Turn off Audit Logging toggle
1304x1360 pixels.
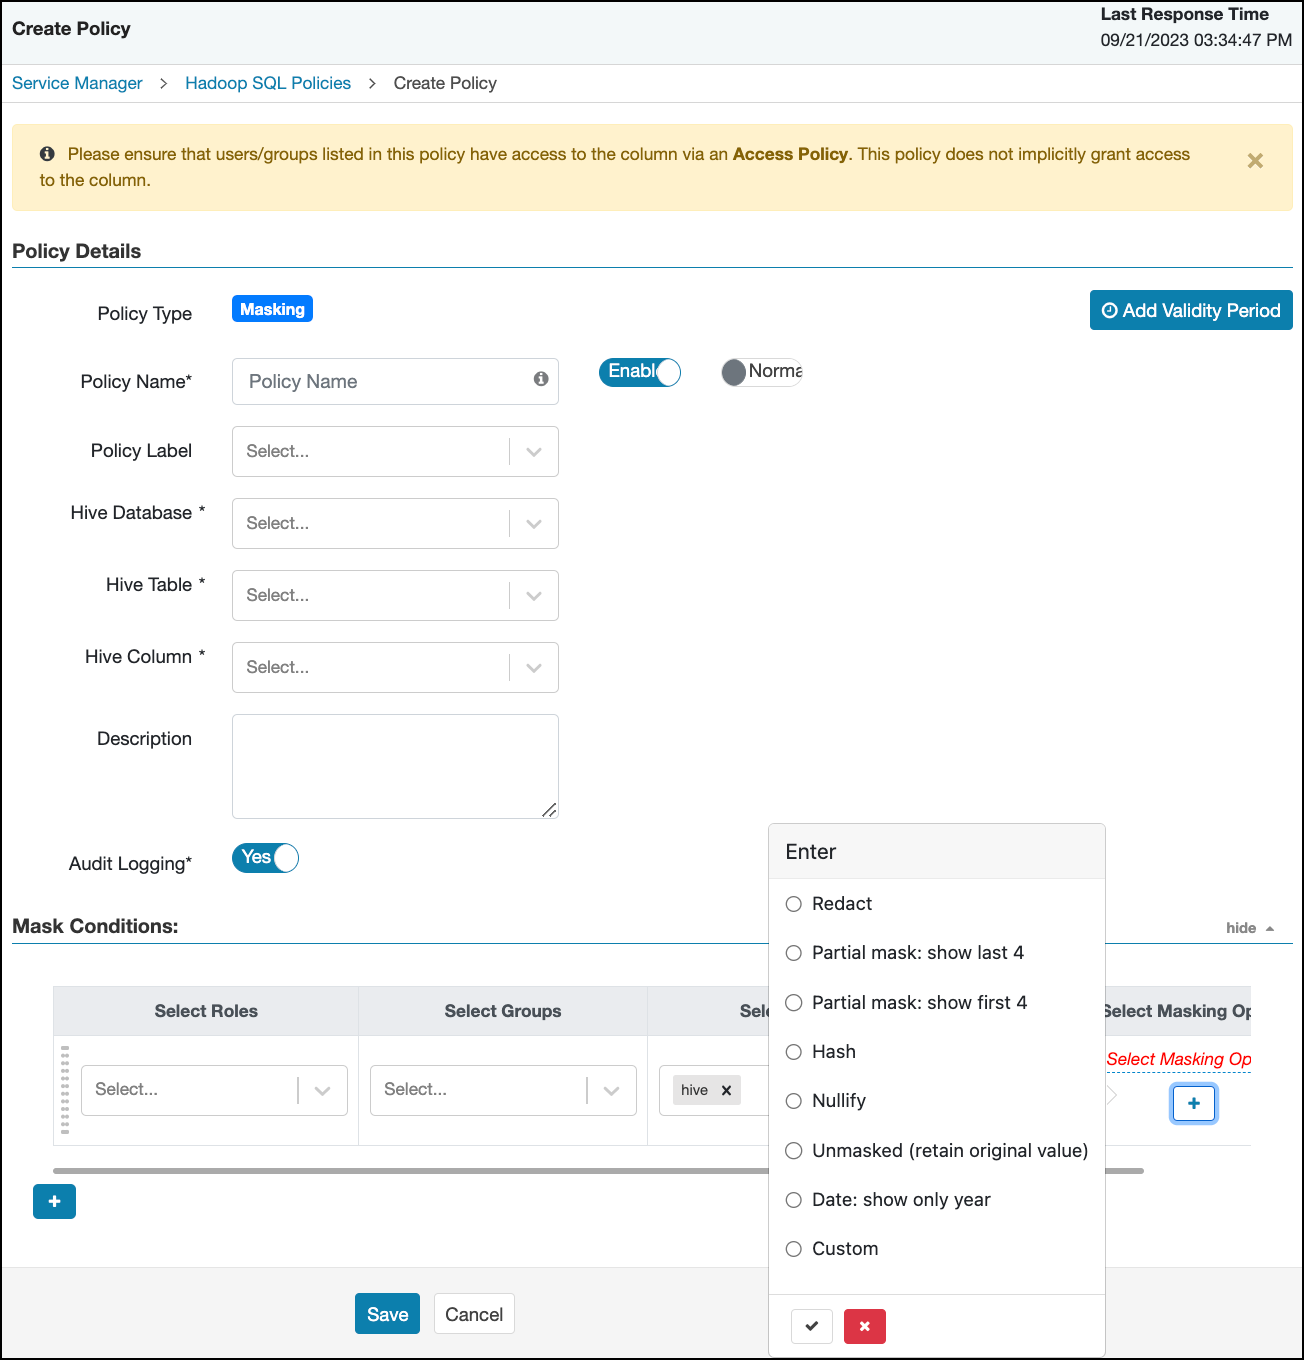pos(266,858)
